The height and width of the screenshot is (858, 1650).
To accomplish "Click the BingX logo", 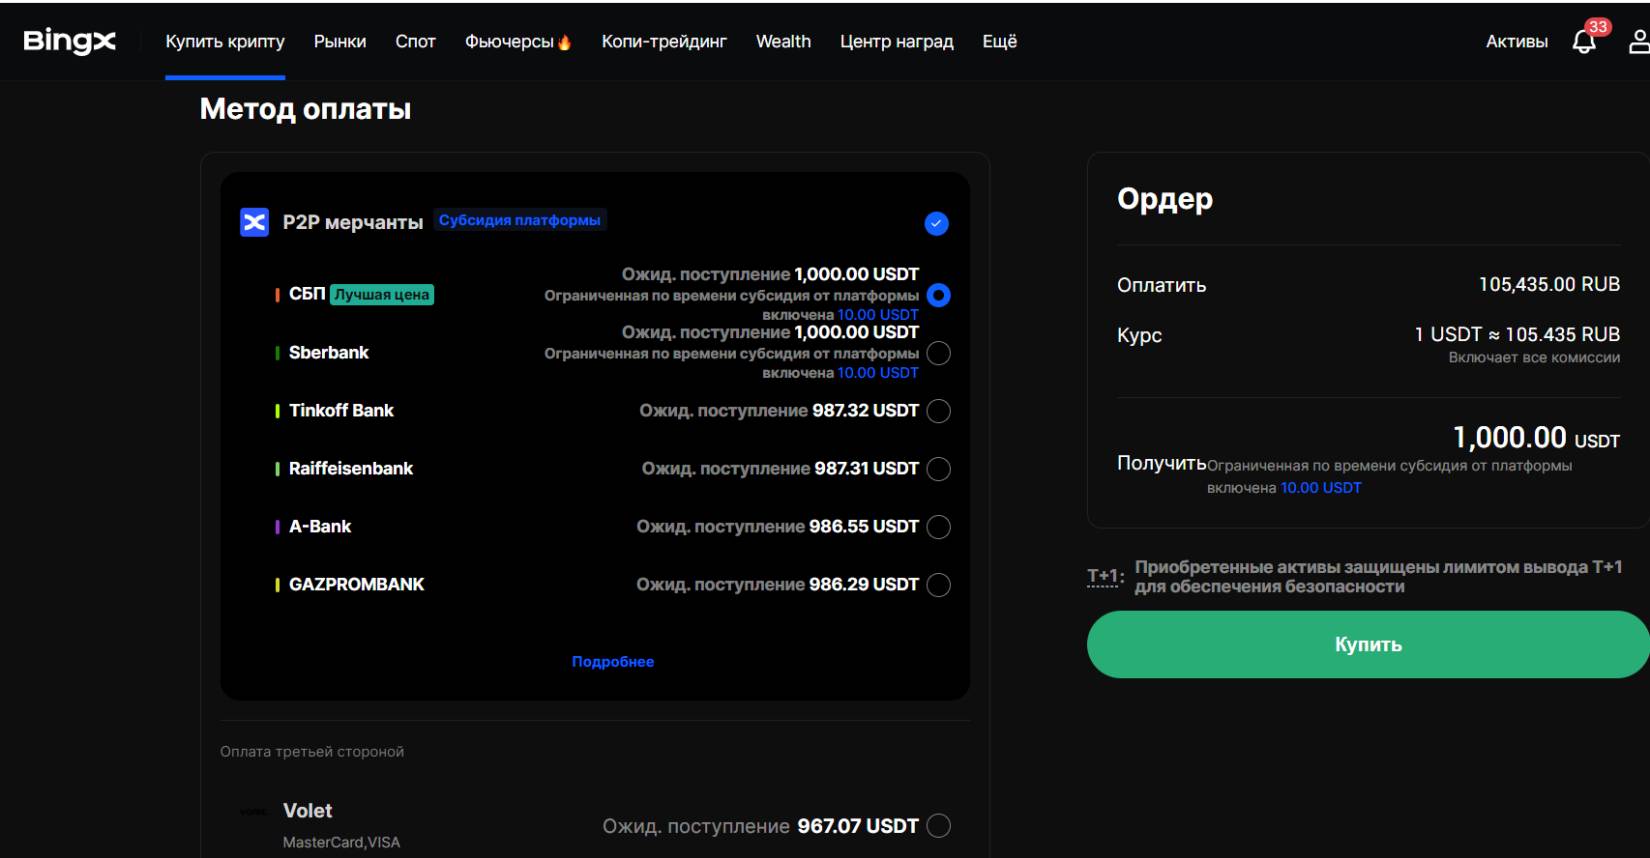I will [x=69, y=41].
